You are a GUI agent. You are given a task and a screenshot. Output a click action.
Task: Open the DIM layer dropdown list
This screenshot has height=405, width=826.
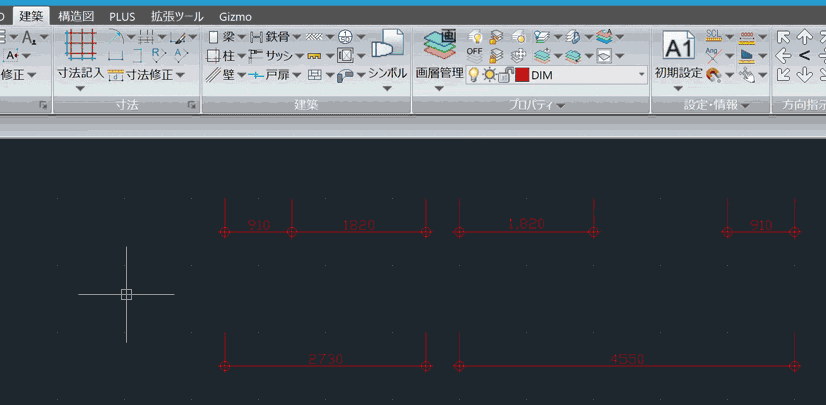642,75
